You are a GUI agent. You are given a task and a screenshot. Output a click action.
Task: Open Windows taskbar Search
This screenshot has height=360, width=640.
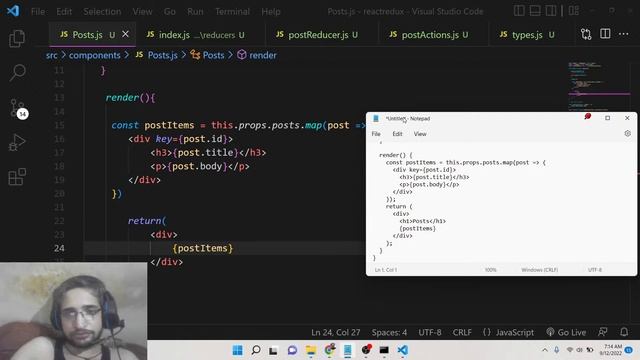pos(256,350)
